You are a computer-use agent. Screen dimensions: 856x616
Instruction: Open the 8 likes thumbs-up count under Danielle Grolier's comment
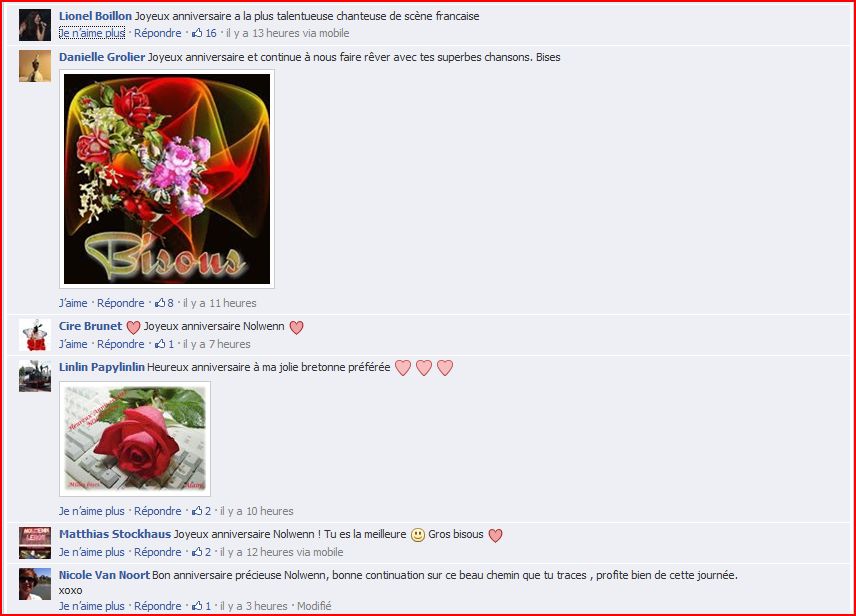coord(164,303)
